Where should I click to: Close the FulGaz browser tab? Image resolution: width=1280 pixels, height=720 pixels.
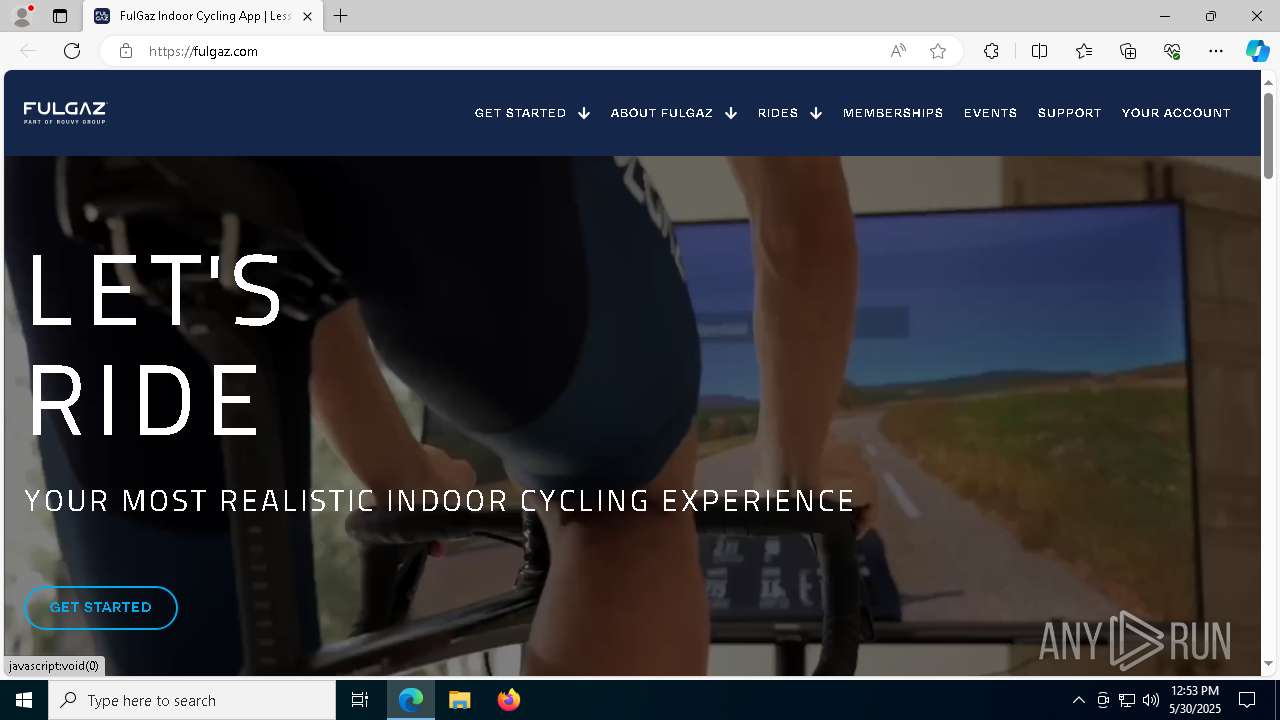(307, 16)
